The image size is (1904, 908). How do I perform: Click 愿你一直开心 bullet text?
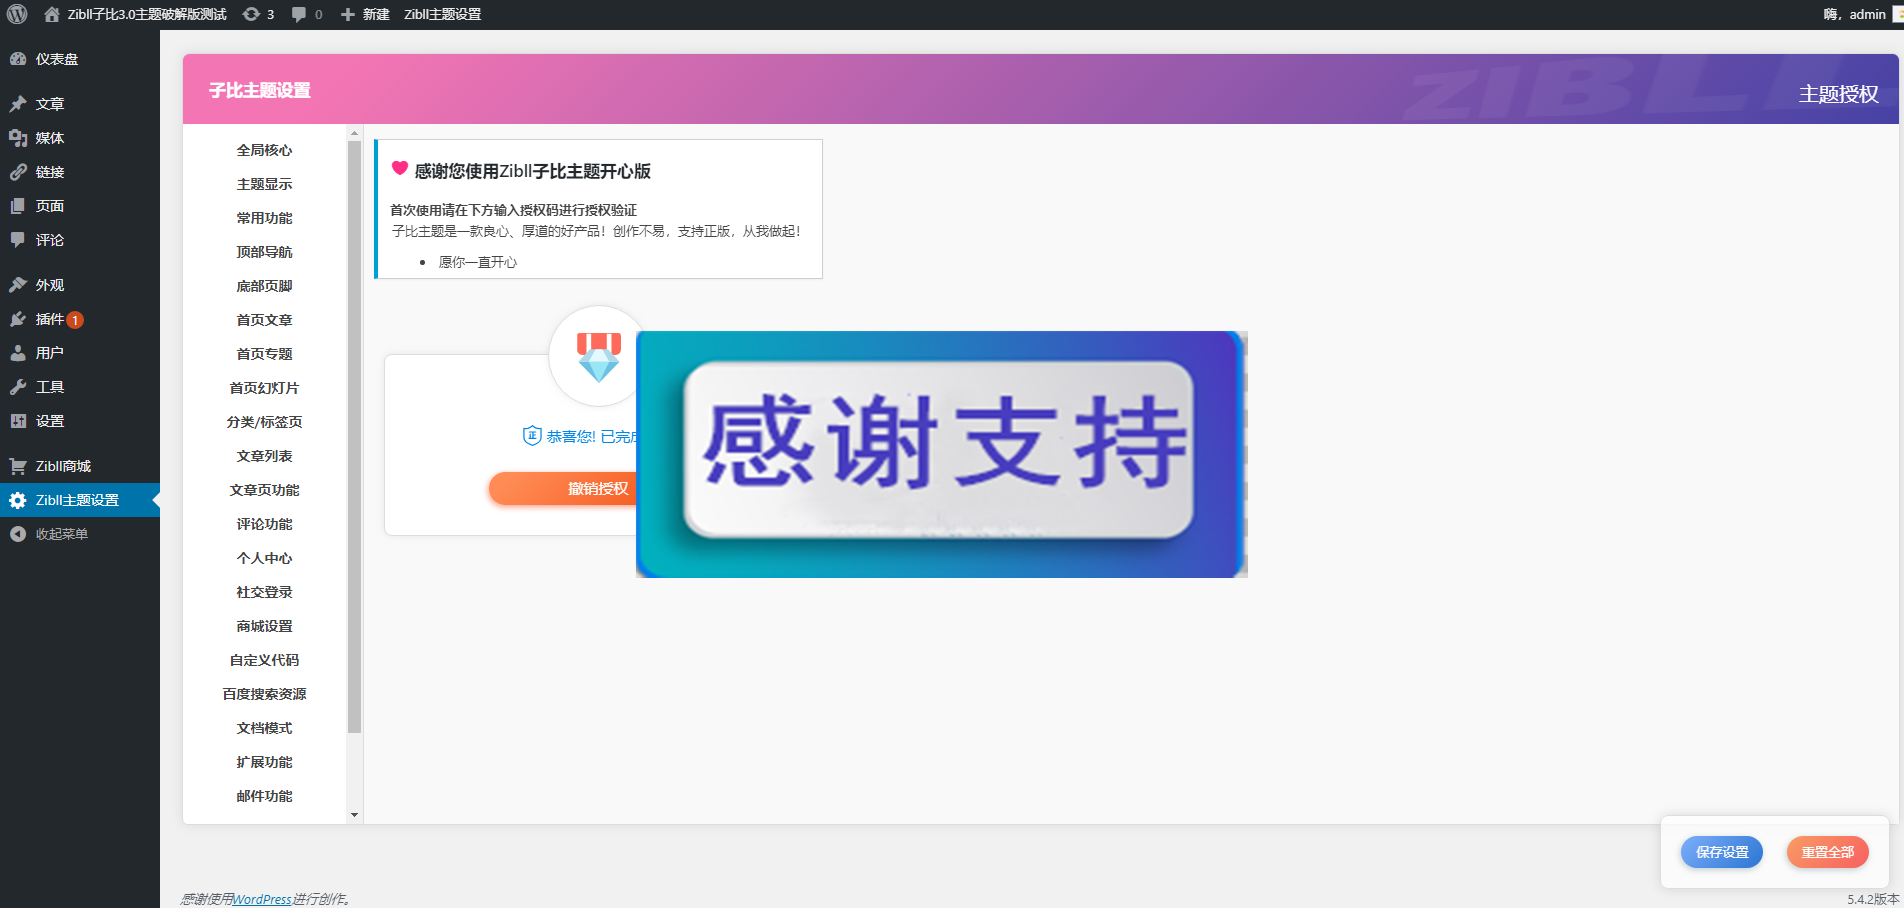pyautogui.click(x=478, y=262)
